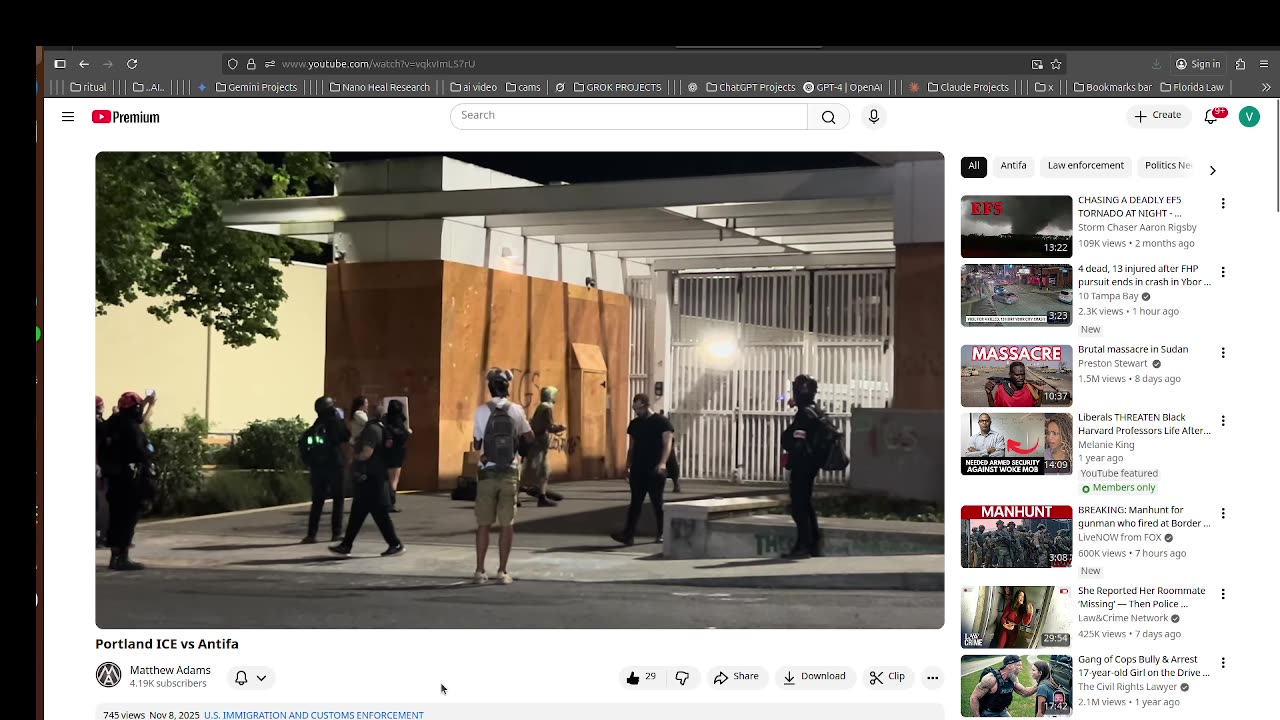Open the Bookmarks bar folder

[1113, 87]
